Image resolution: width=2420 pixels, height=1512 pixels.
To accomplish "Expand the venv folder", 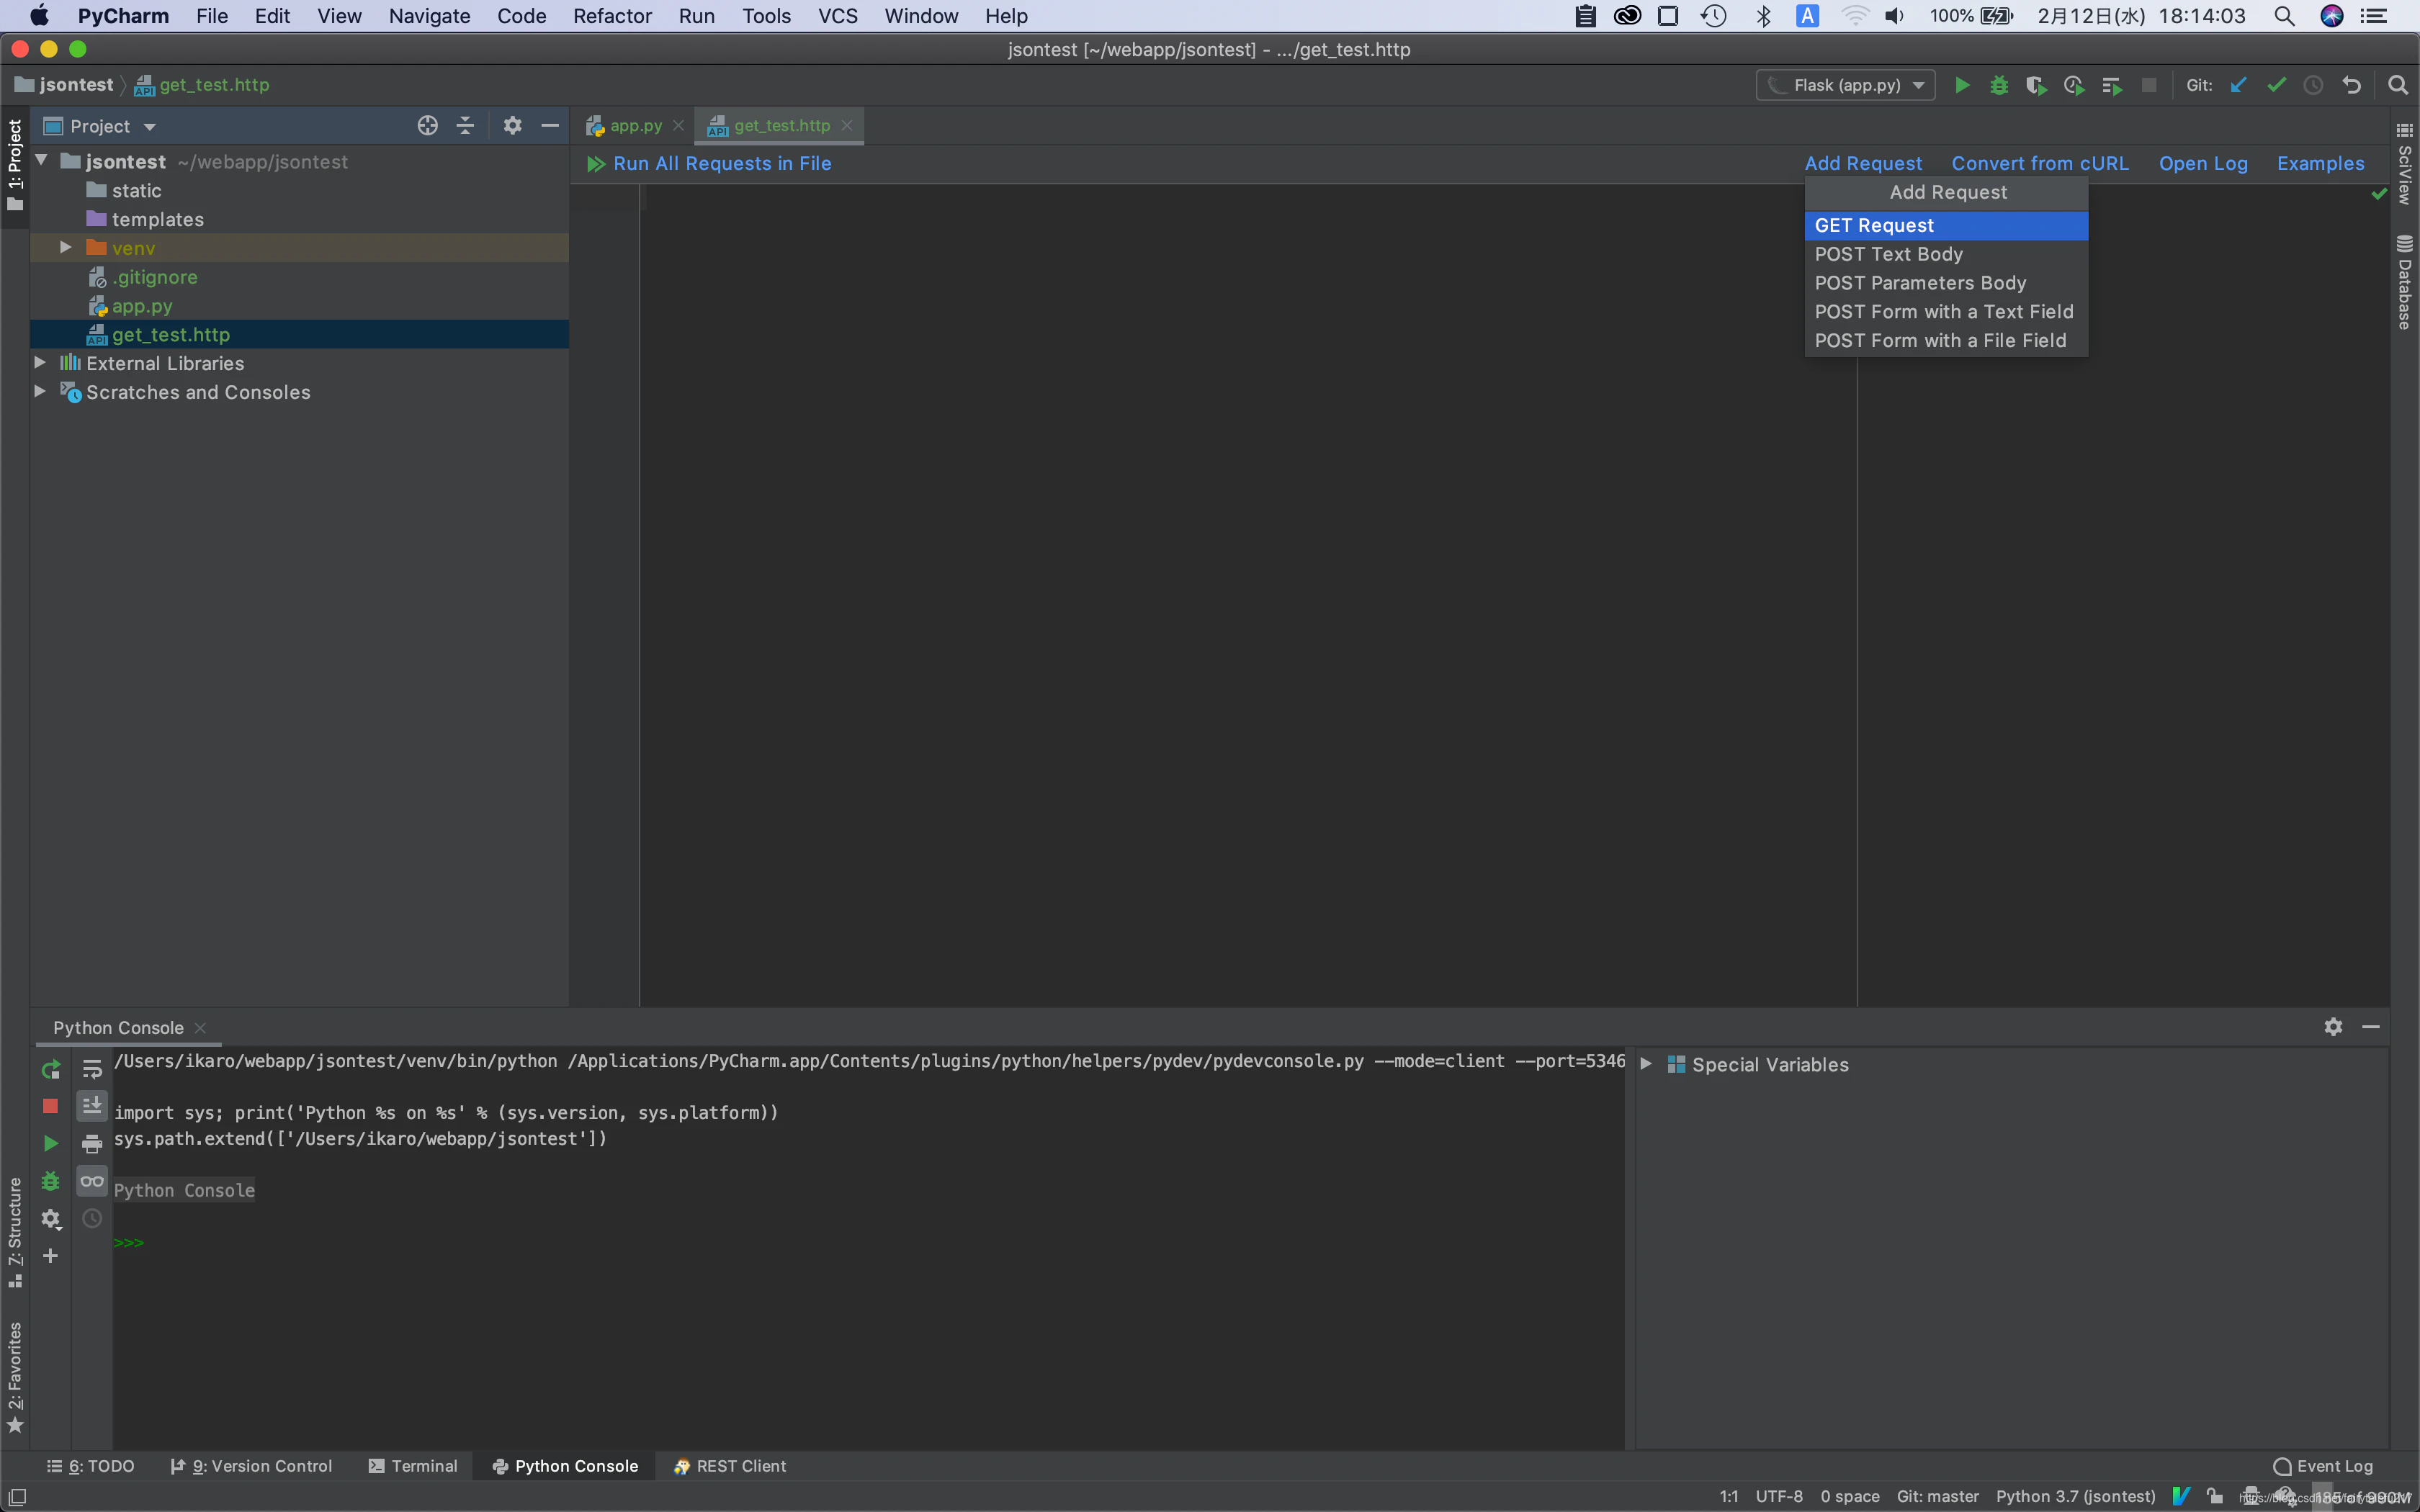I will tap(66, 247).
